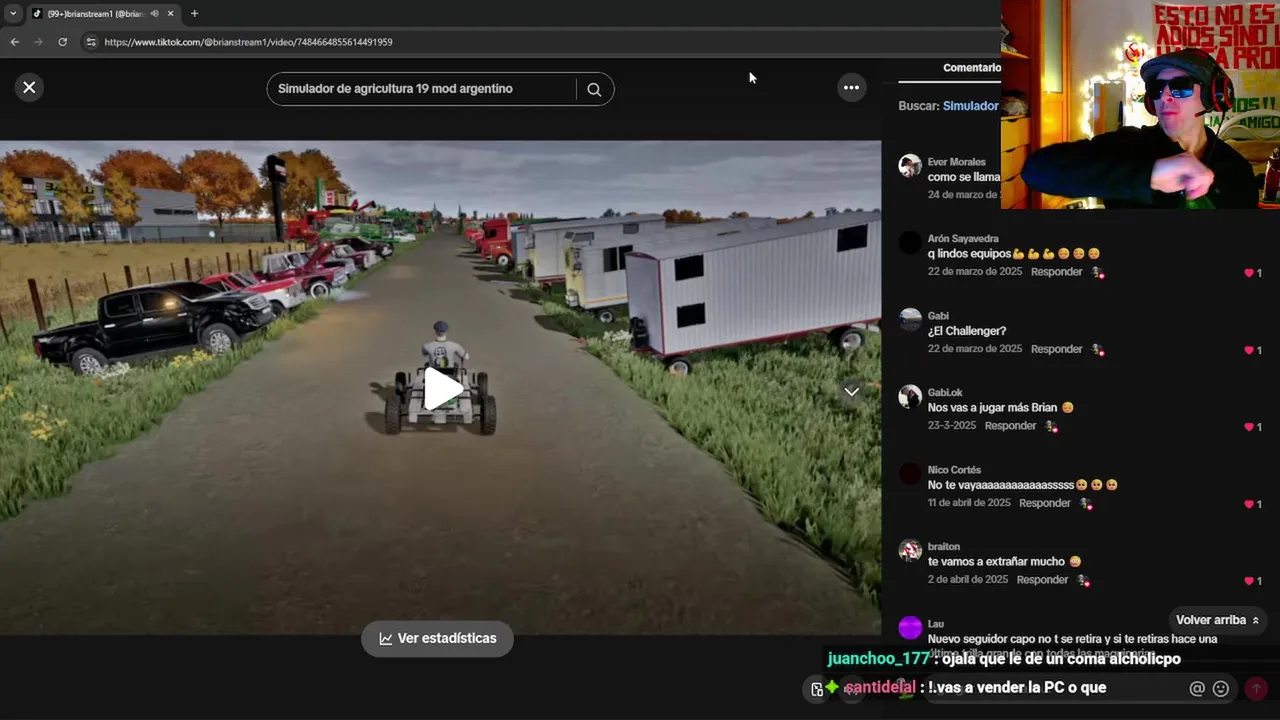Follow the Buscar: Simulador link

coord(970,106)
